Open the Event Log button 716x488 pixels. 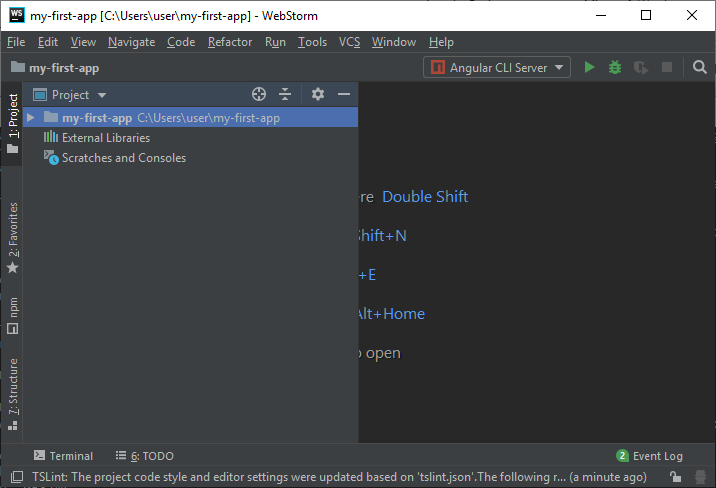click(x=649, y=456)
